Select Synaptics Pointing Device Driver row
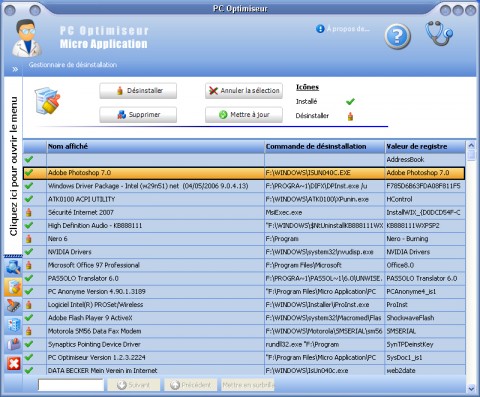Screen dimensions: 480x397 tap(244, 344)
